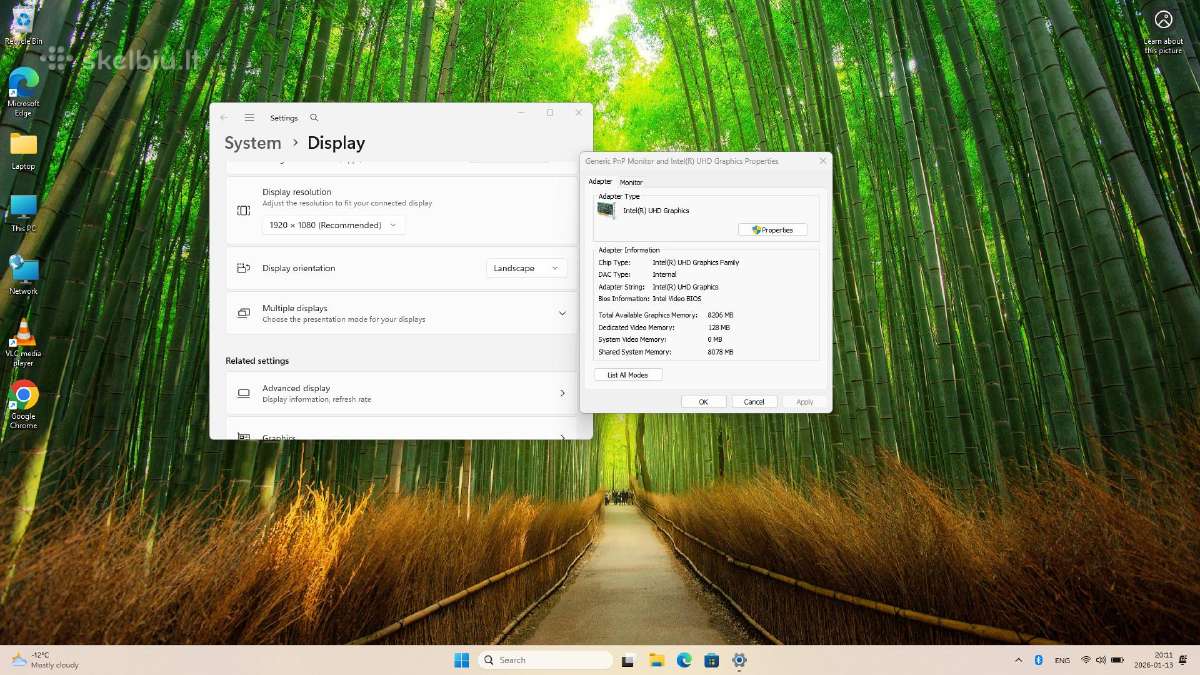Screen dimensions: 1200x675
Task: Click the List All Modes button
Action: 628,375
